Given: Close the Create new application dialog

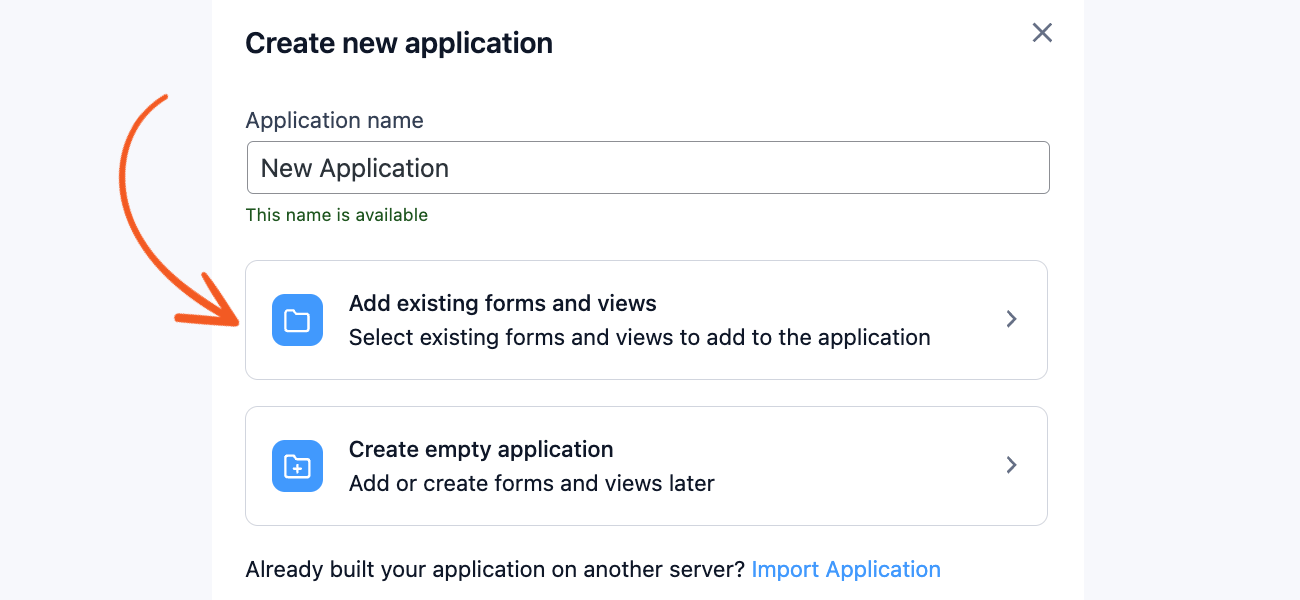Looking at the screenshot, I should 1042,33.
